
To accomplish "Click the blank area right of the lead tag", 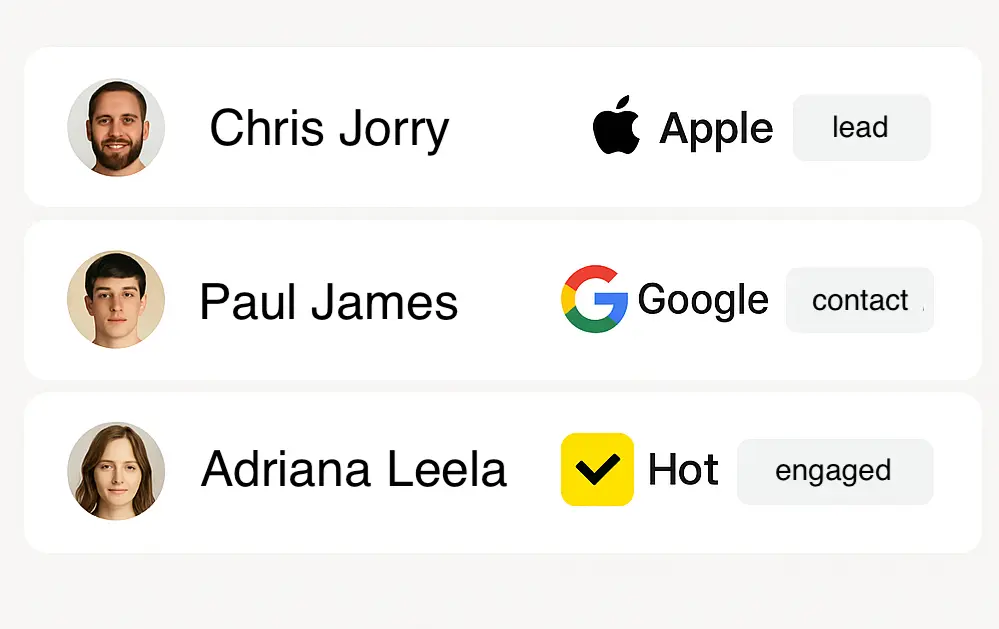I will (955, 128).
